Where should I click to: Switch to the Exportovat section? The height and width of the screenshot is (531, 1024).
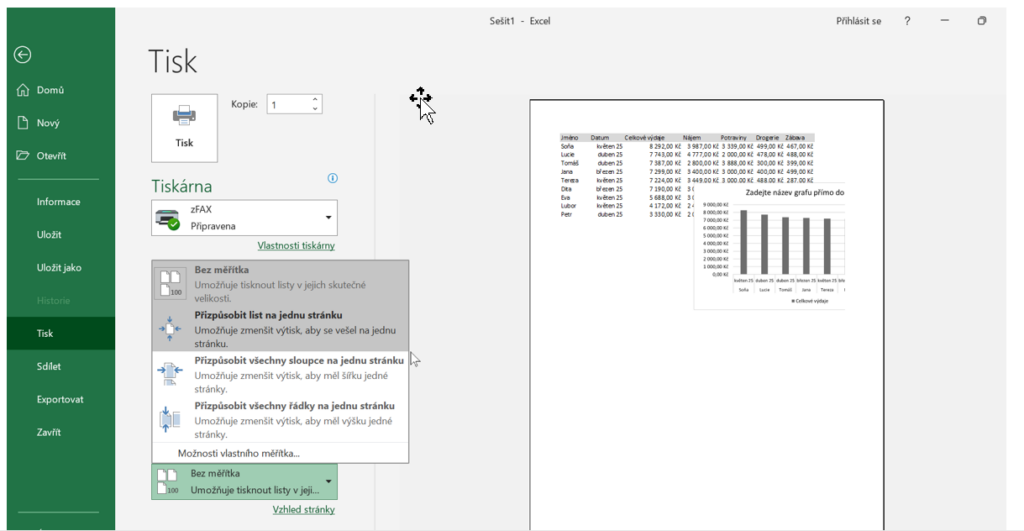(60, 399)
